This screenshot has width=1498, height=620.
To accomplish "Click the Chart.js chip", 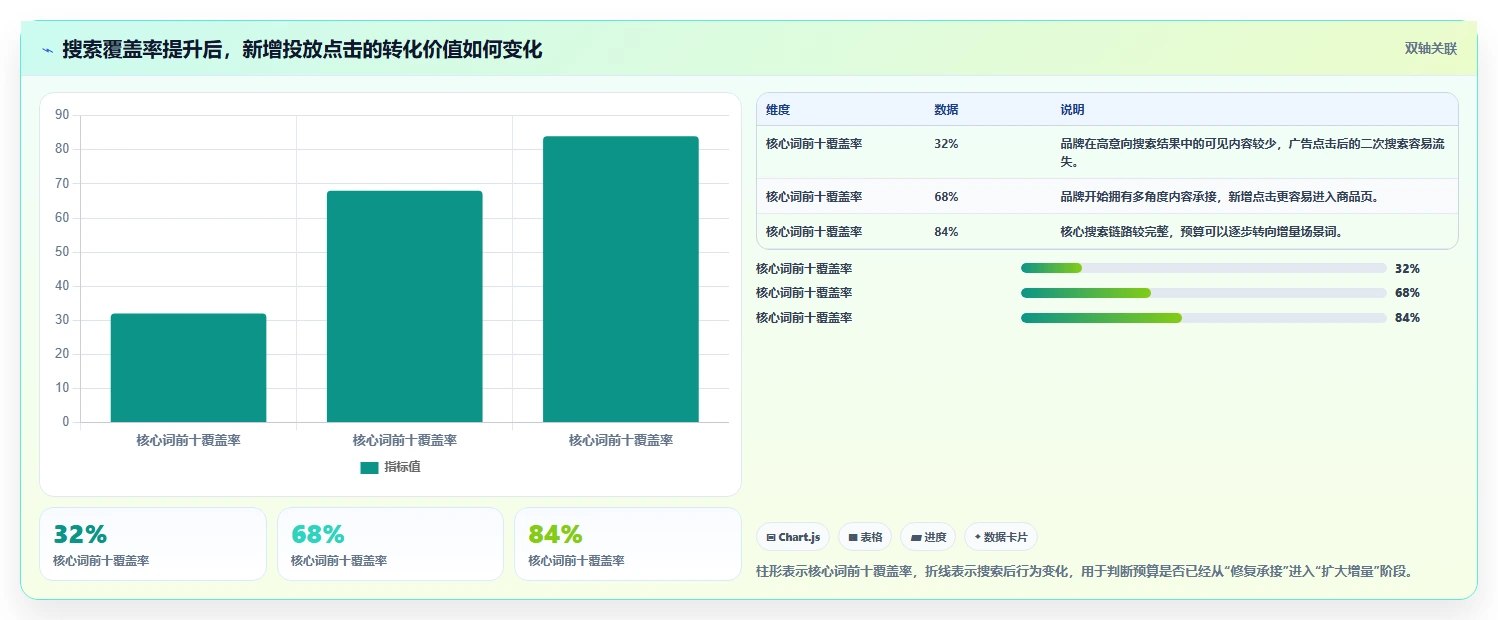I will pyautogui.click(x=793, y=537).
